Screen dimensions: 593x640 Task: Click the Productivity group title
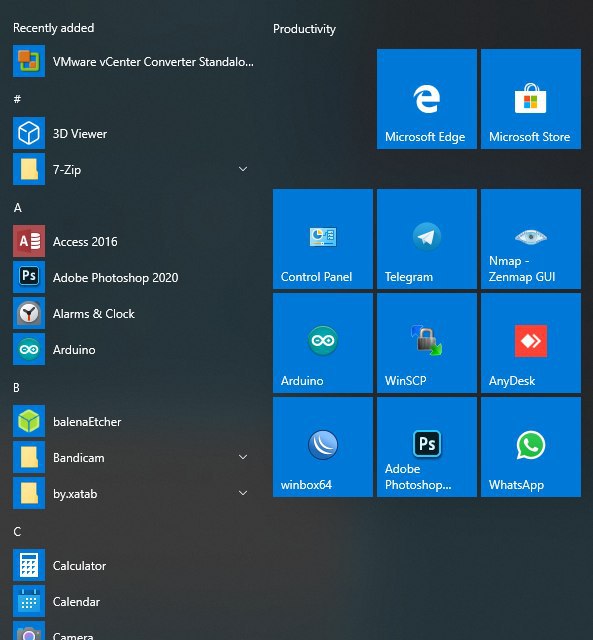pyautogui.click(x=304, y=29)
